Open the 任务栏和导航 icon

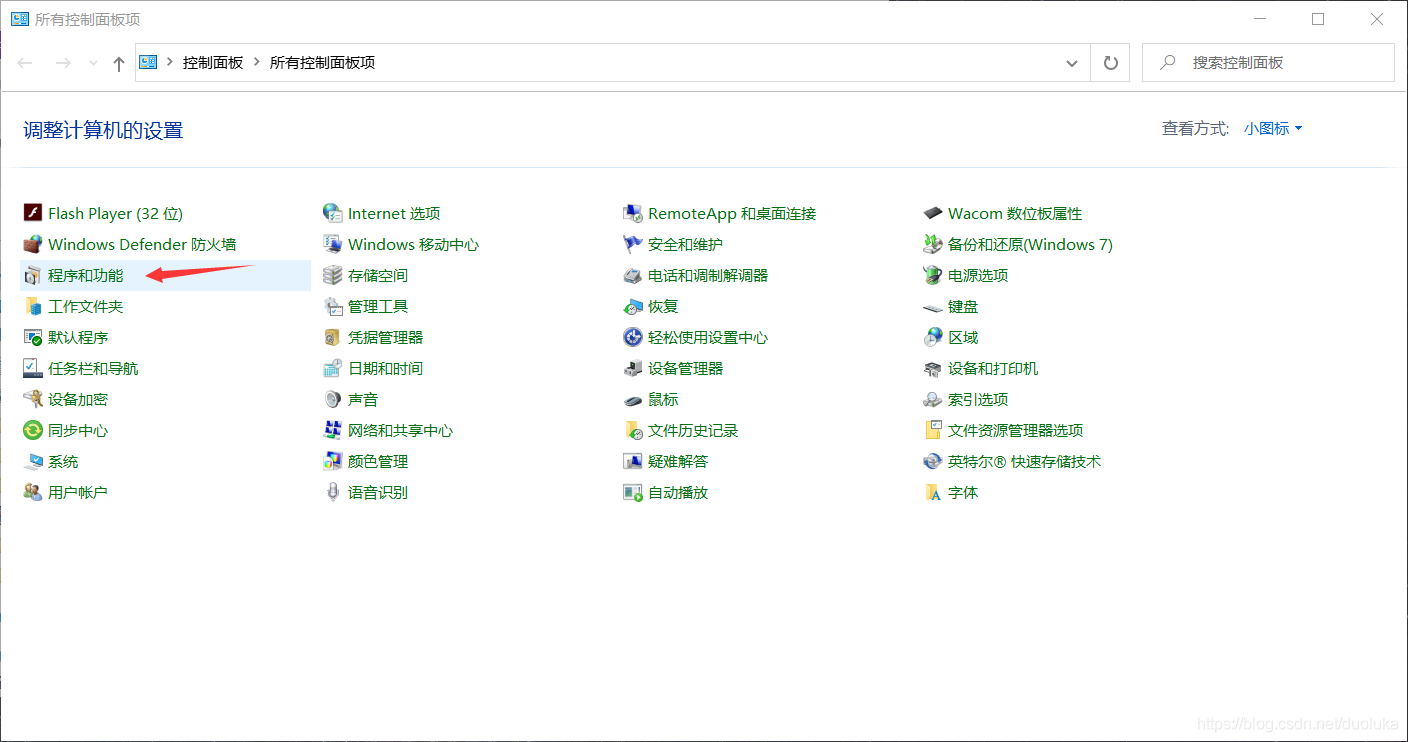coord(33,368)
